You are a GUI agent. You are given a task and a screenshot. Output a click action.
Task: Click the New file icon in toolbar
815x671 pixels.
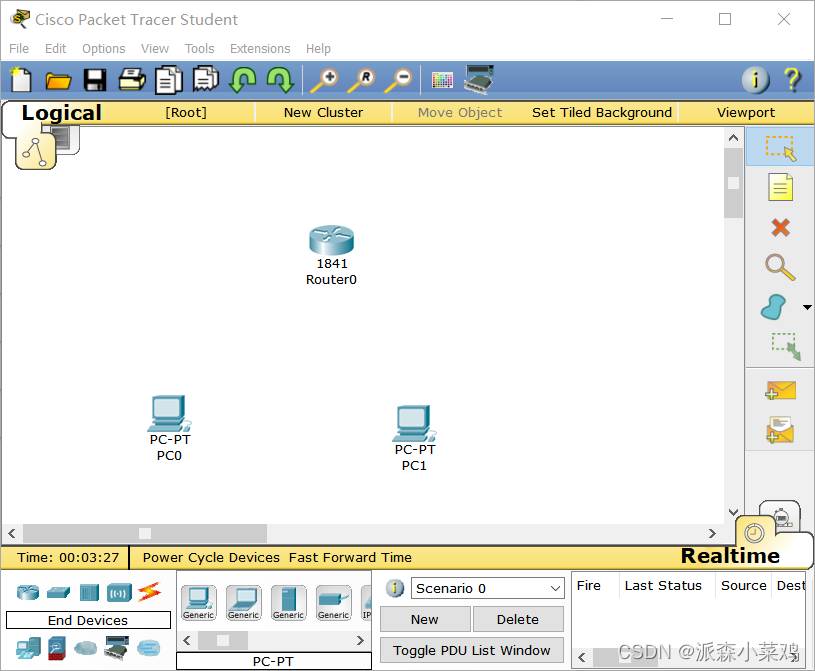click(x=21, y=80)
